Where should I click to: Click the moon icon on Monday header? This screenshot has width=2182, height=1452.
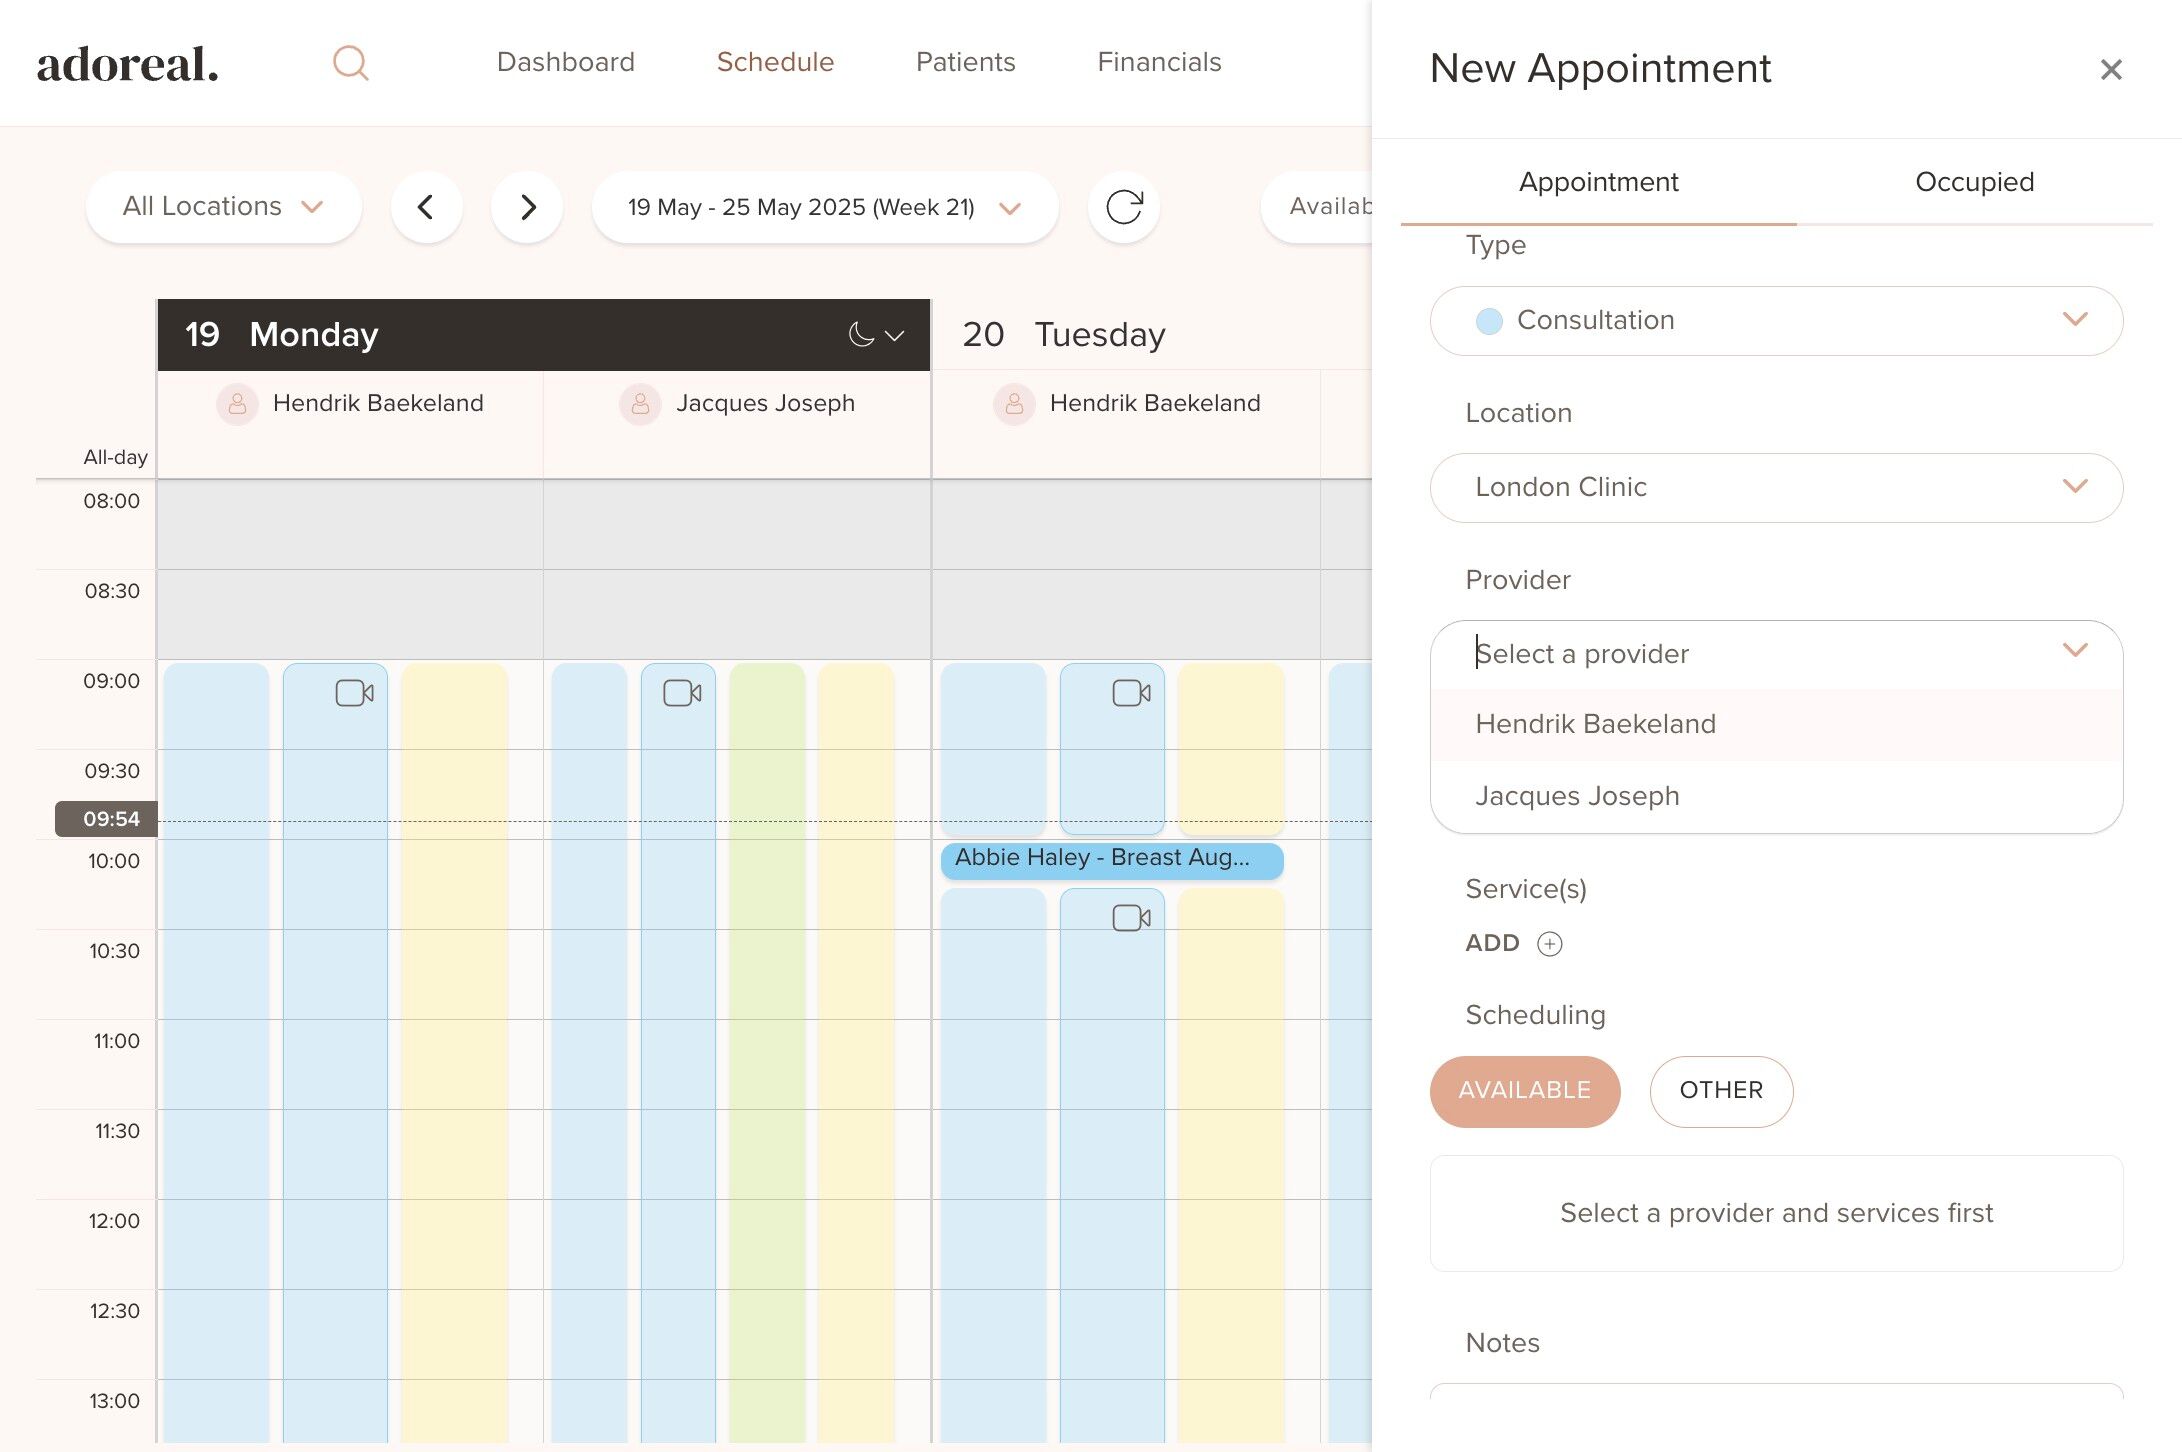(x=861, y=335)
